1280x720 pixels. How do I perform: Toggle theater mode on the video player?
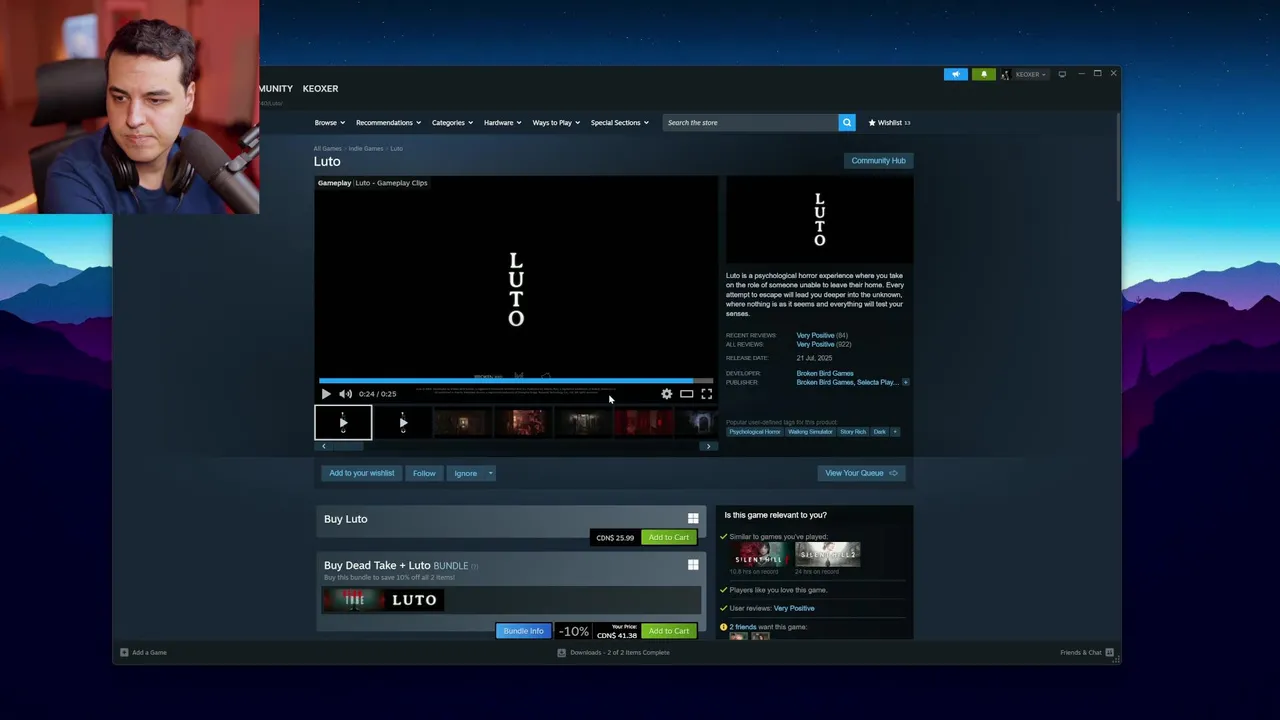click(687, 394)
